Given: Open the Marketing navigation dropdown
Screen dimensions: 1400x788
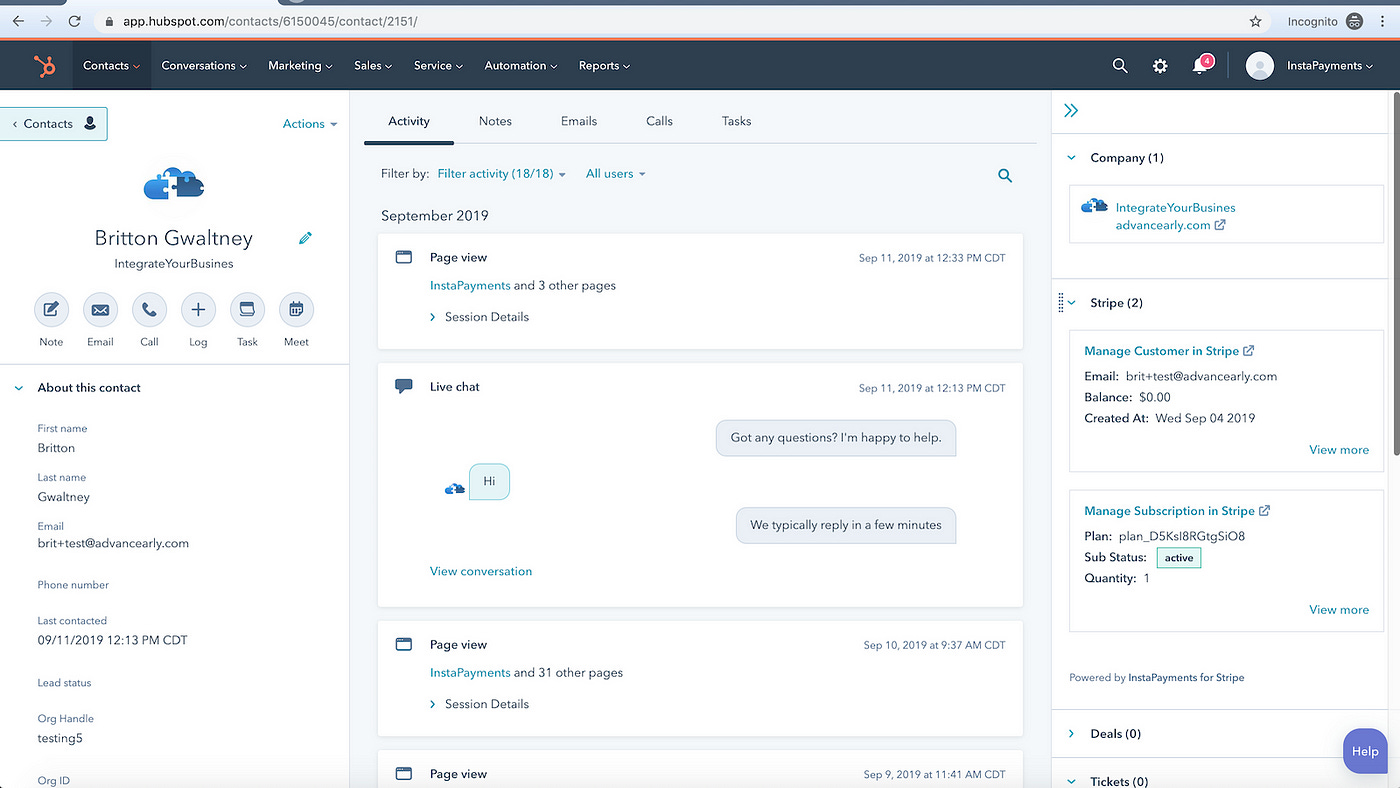Looking at the screenshot, I should (x=301, y=66).
